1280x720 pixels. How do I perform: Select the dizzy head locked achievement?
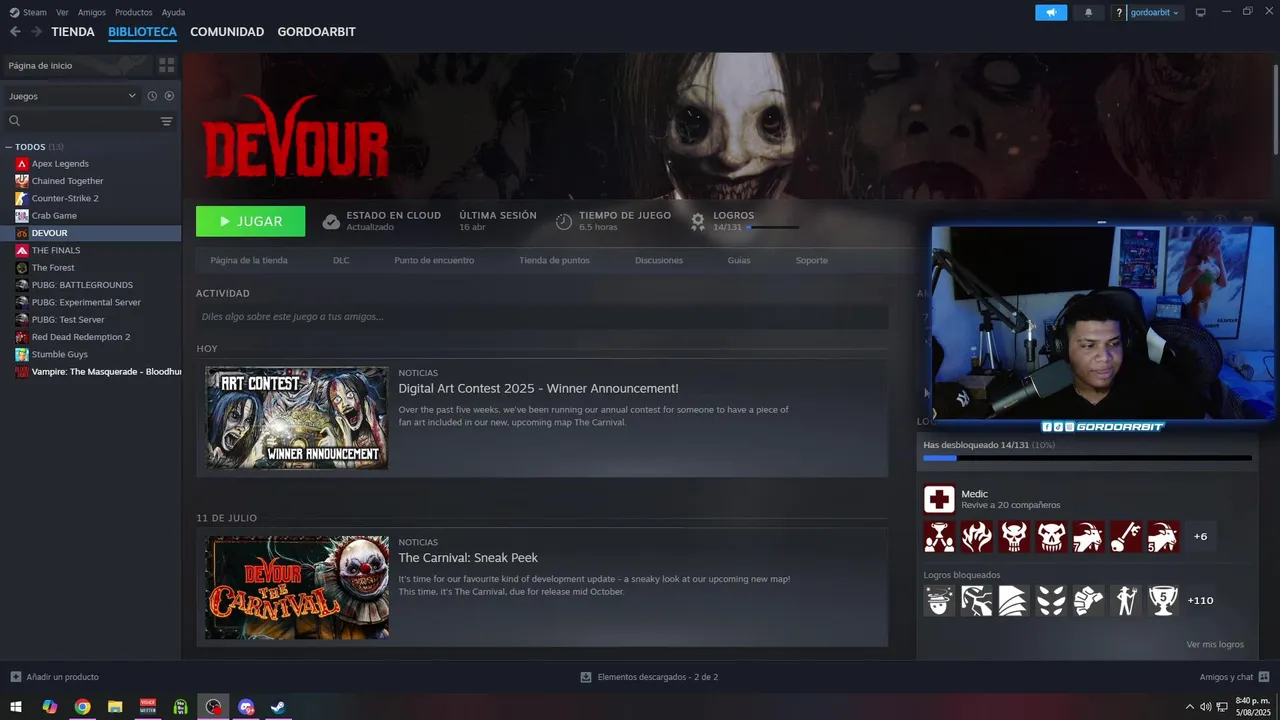click(939, 600)
